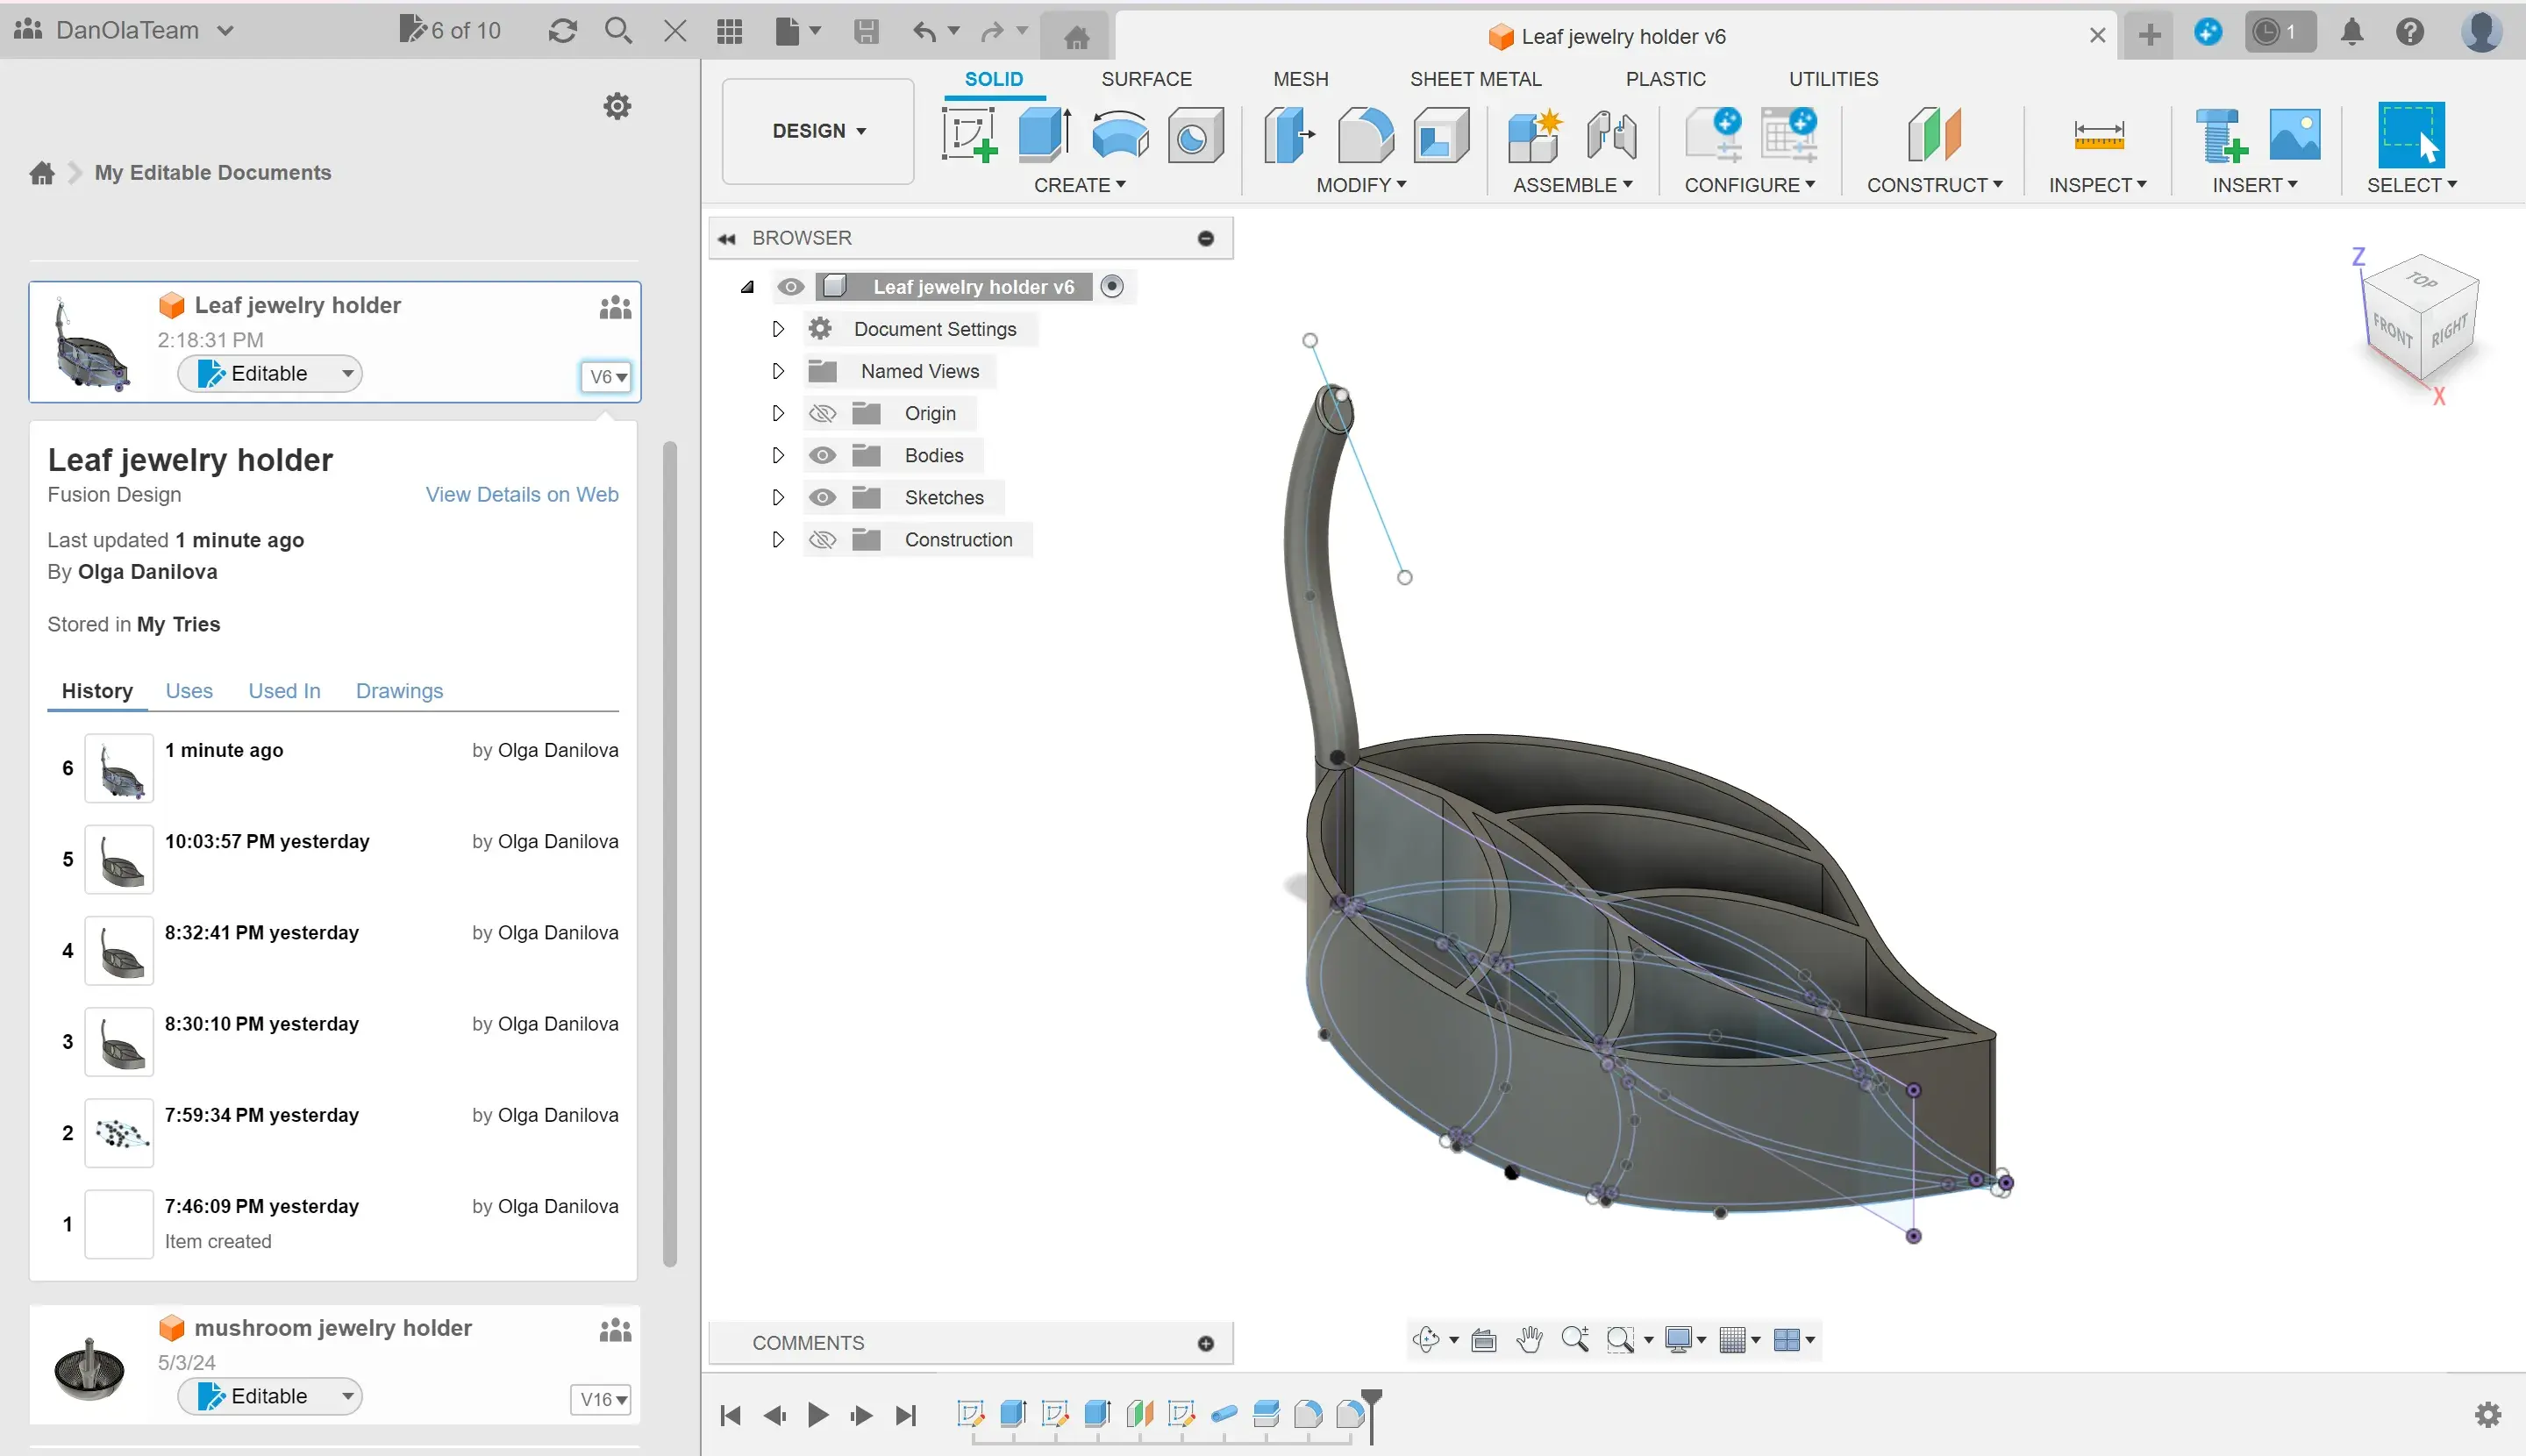The image size is (2526, 1456).
Task: Expand the Named Views node
Action: pos(778,371)
